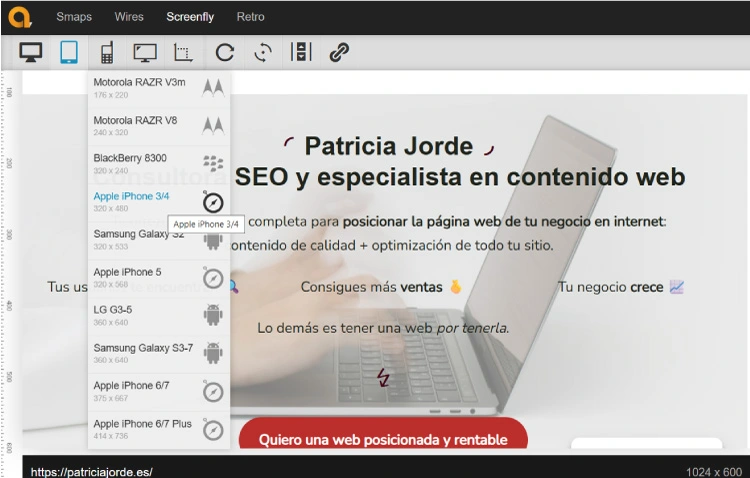
Task: Click 'Lo demás es tener una web por tenerla' text
Action: (383, 328)
